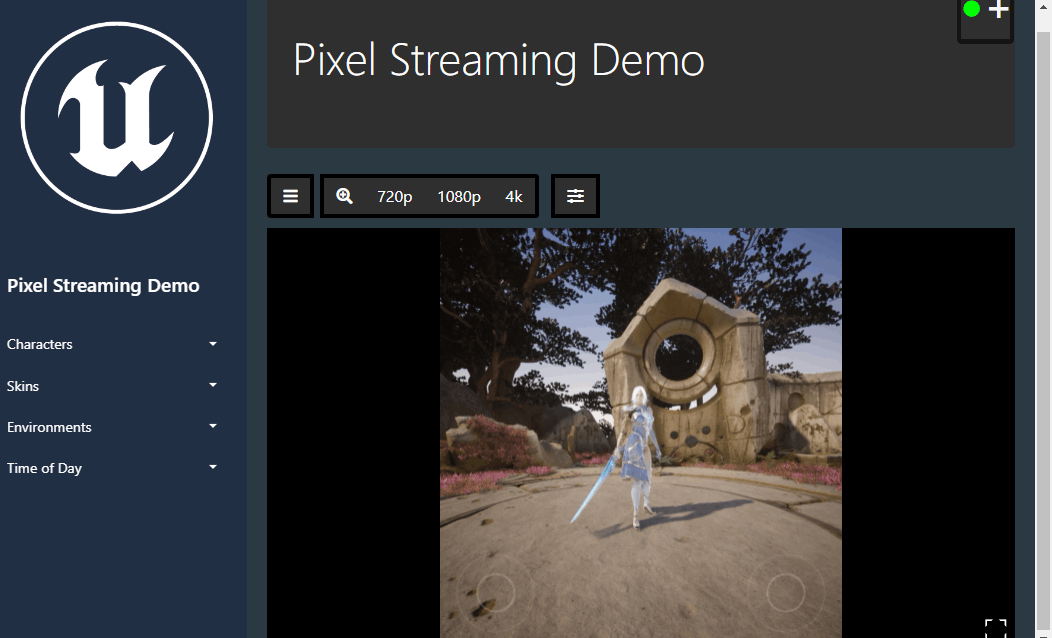Click the sidebar Pixel Streaming Demo title
Image resolution: width=1052 pixels, height=638 pixels.
point(103,286)
